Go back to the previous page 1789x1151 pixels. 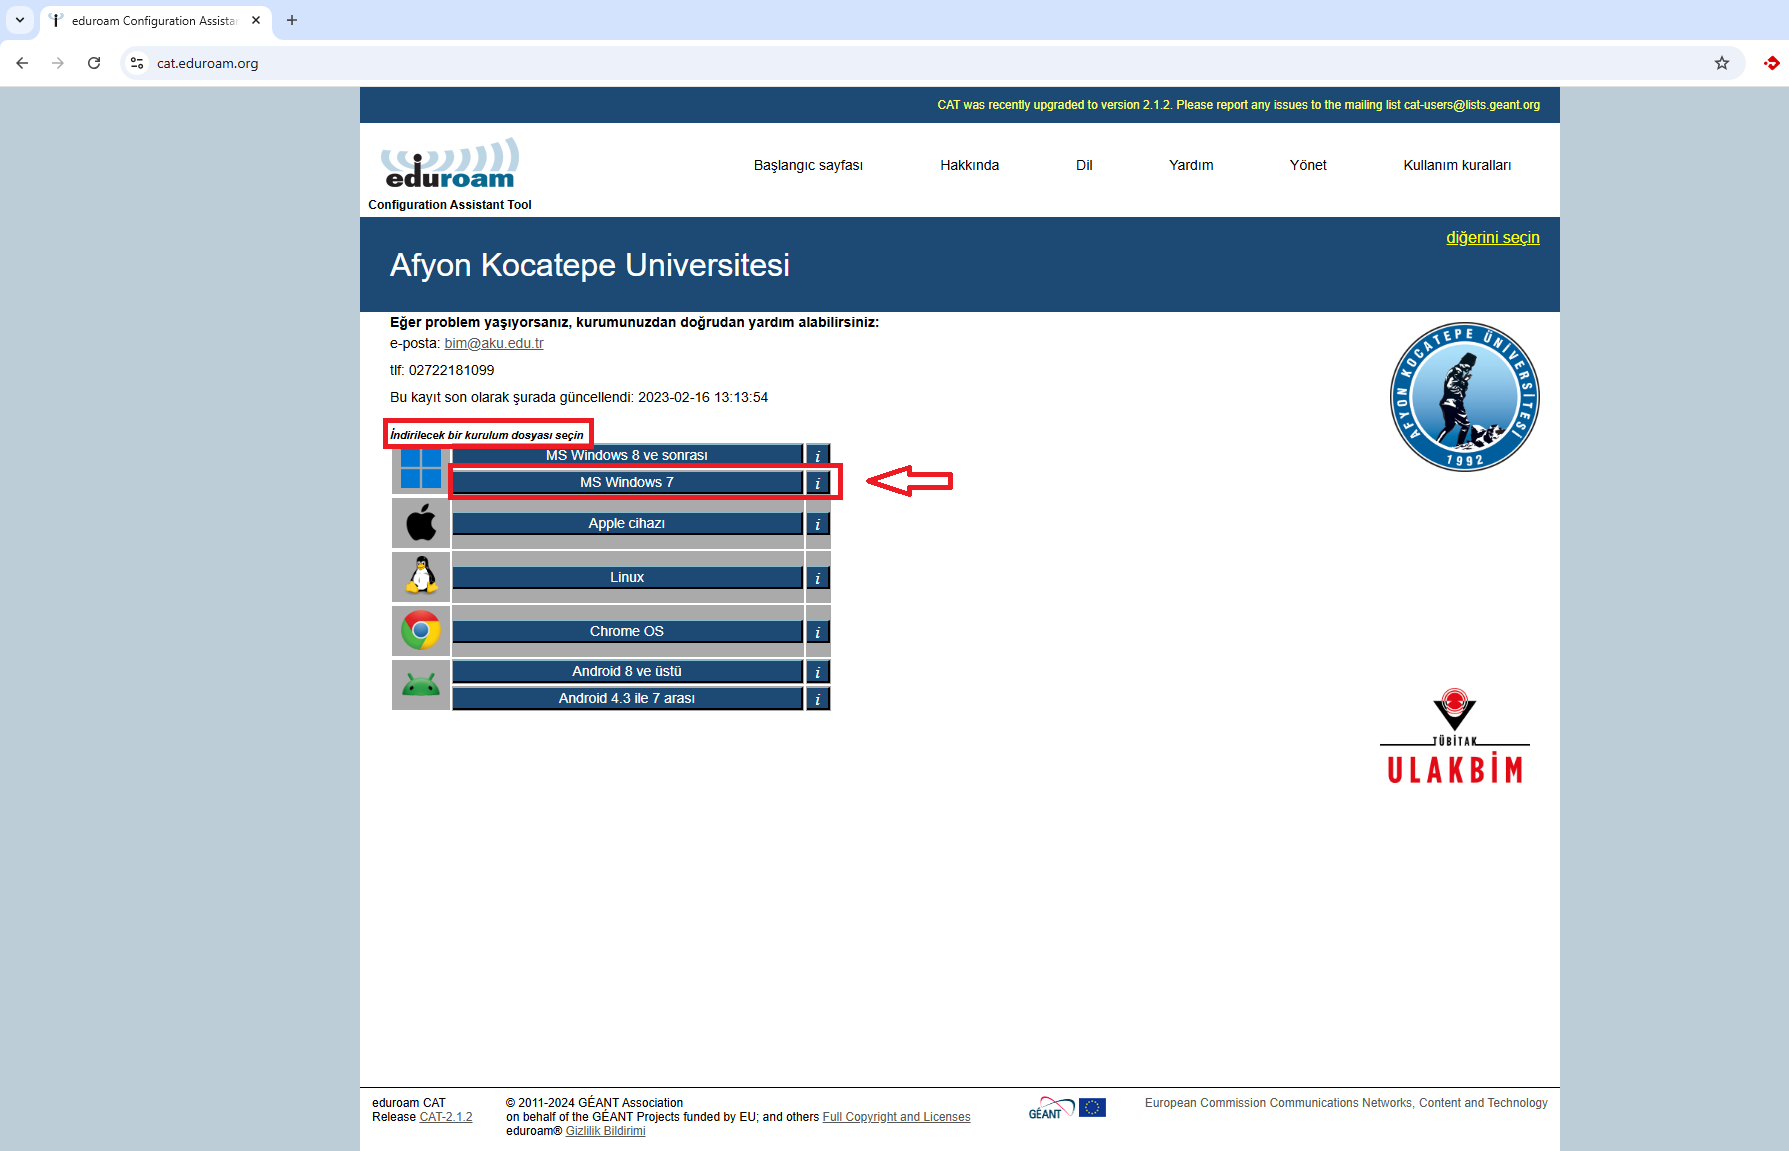(22, 63)
